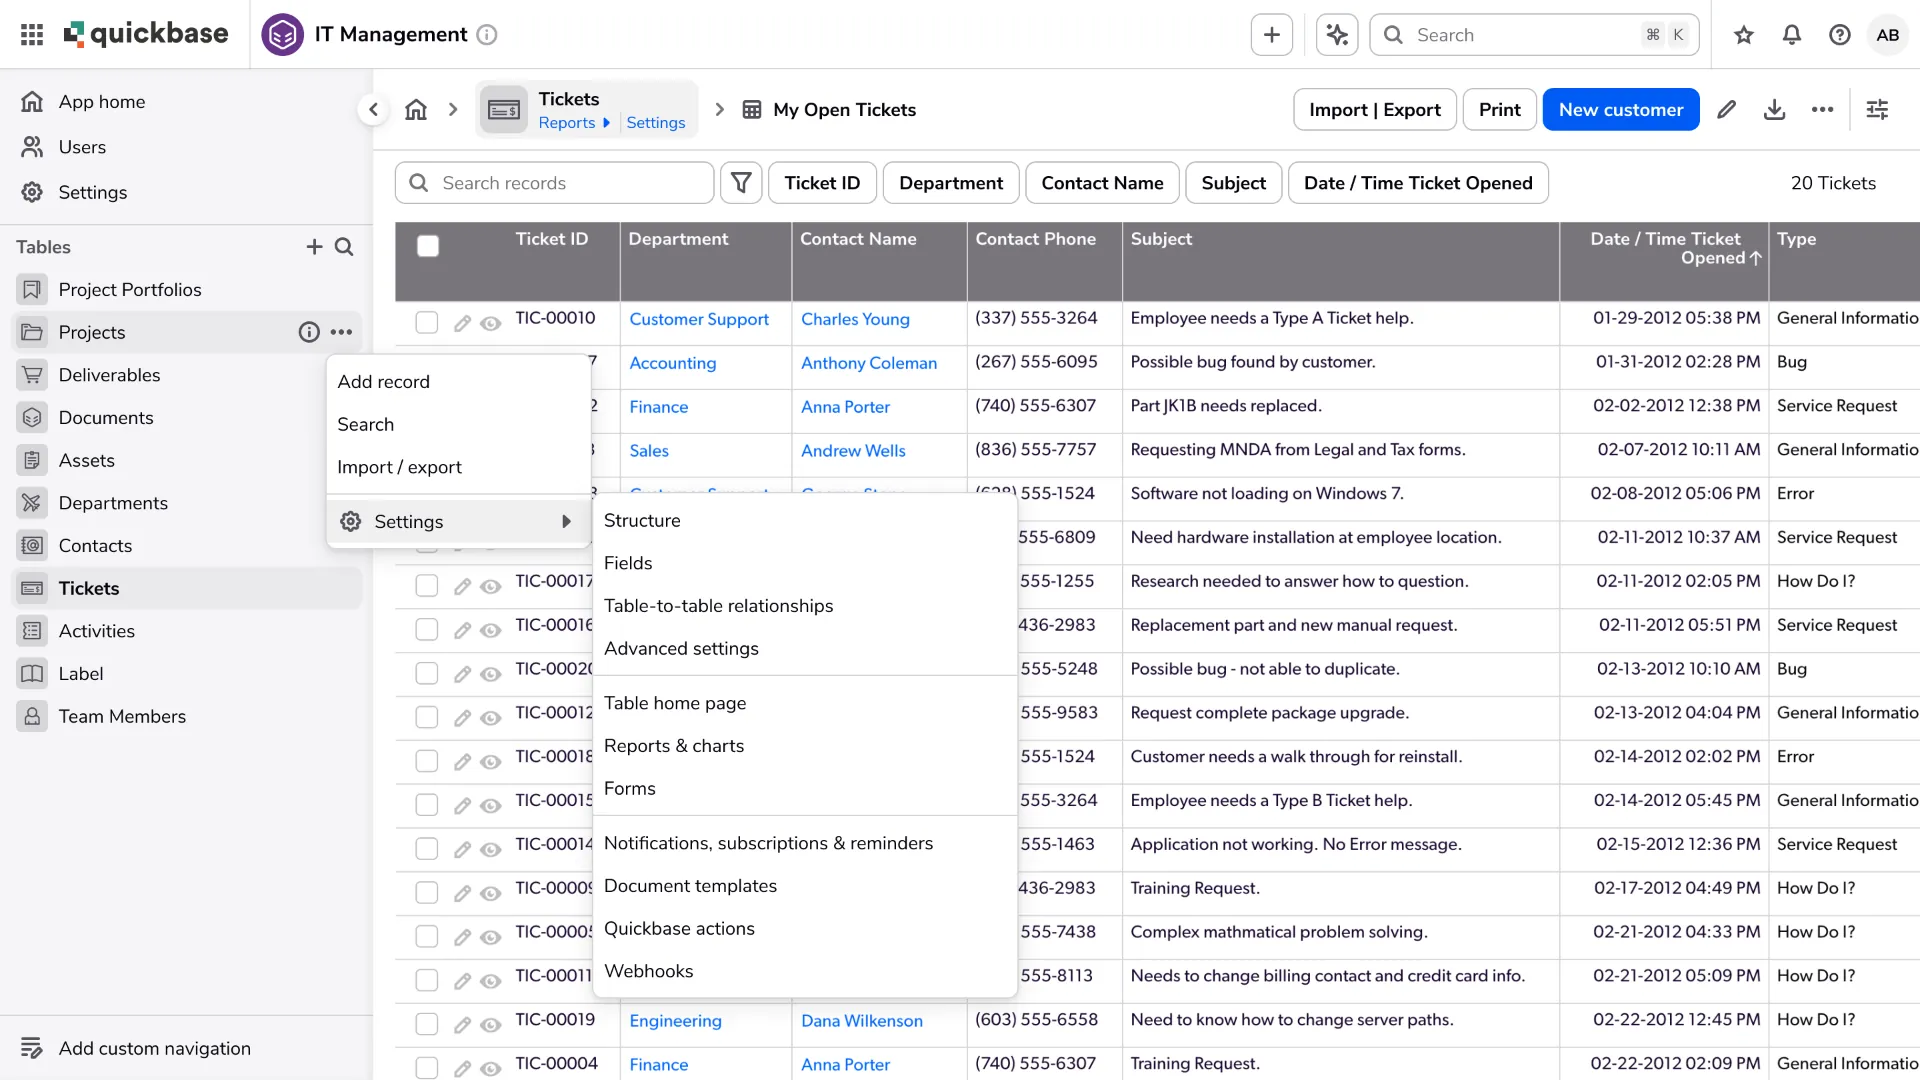Open the Projects table ellipsis menu
This screenshot has height=1080, width=1920.
click(341, 332)
